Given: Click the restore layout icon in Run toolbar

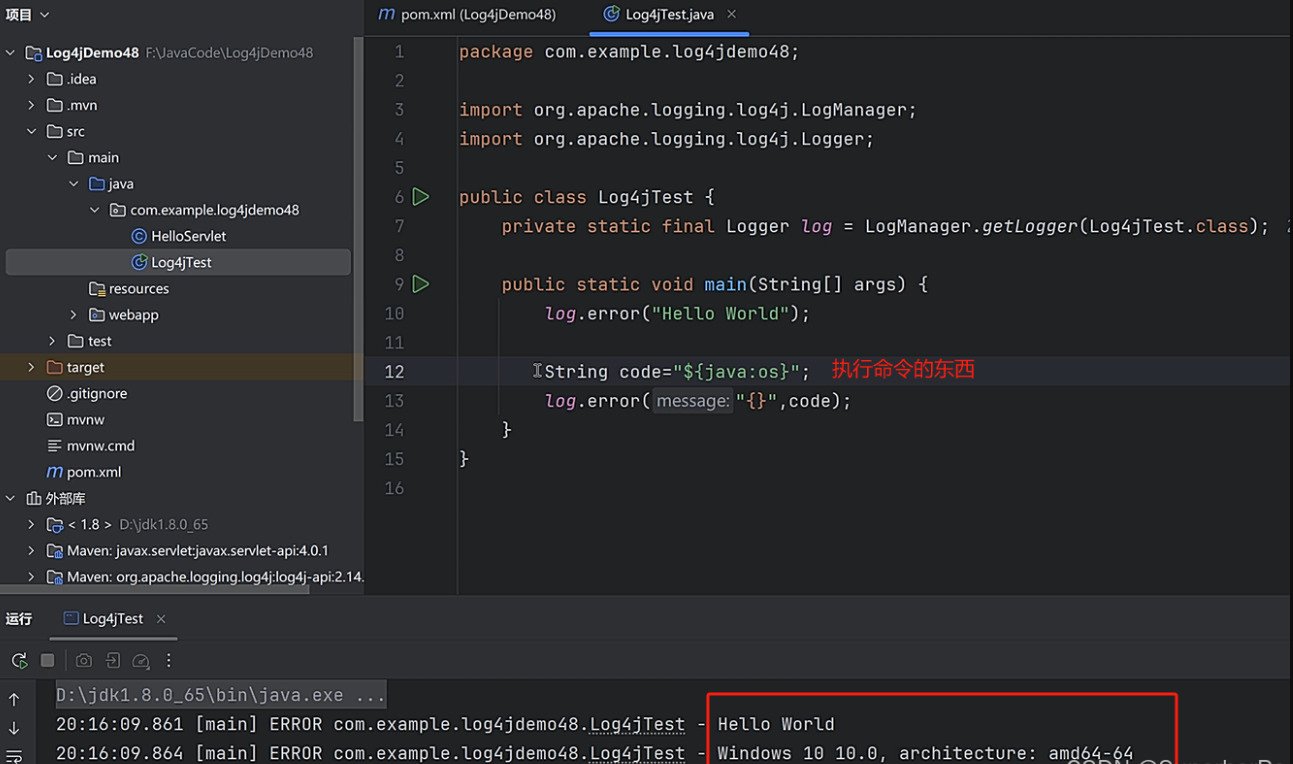Looking at the screenshot, I should point(112,660).
